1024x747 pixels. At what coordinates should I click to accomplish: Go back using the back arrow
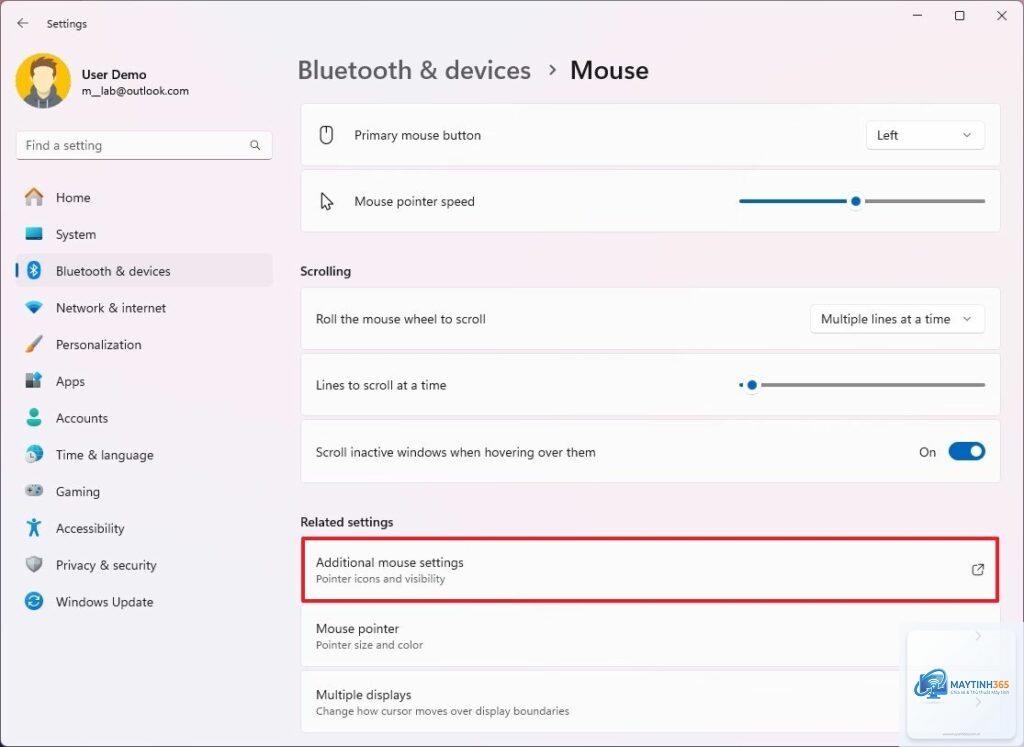coord(23,24)
